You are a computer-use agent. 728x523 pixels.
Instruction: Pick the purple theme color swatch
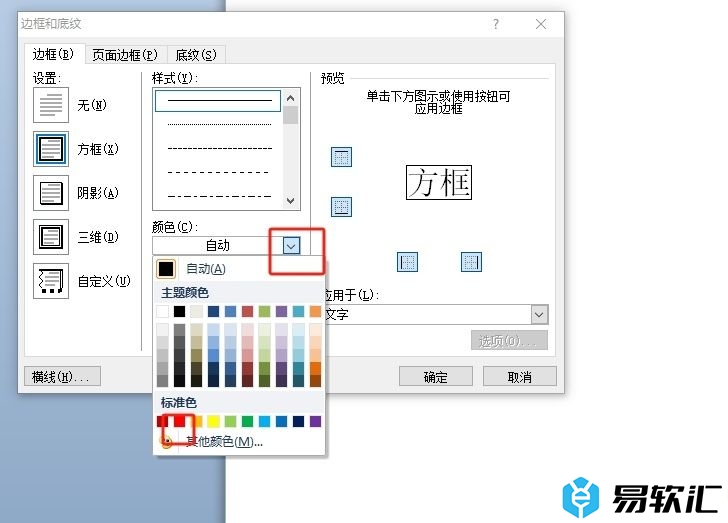pyautogui.click(x=281, y=311)
